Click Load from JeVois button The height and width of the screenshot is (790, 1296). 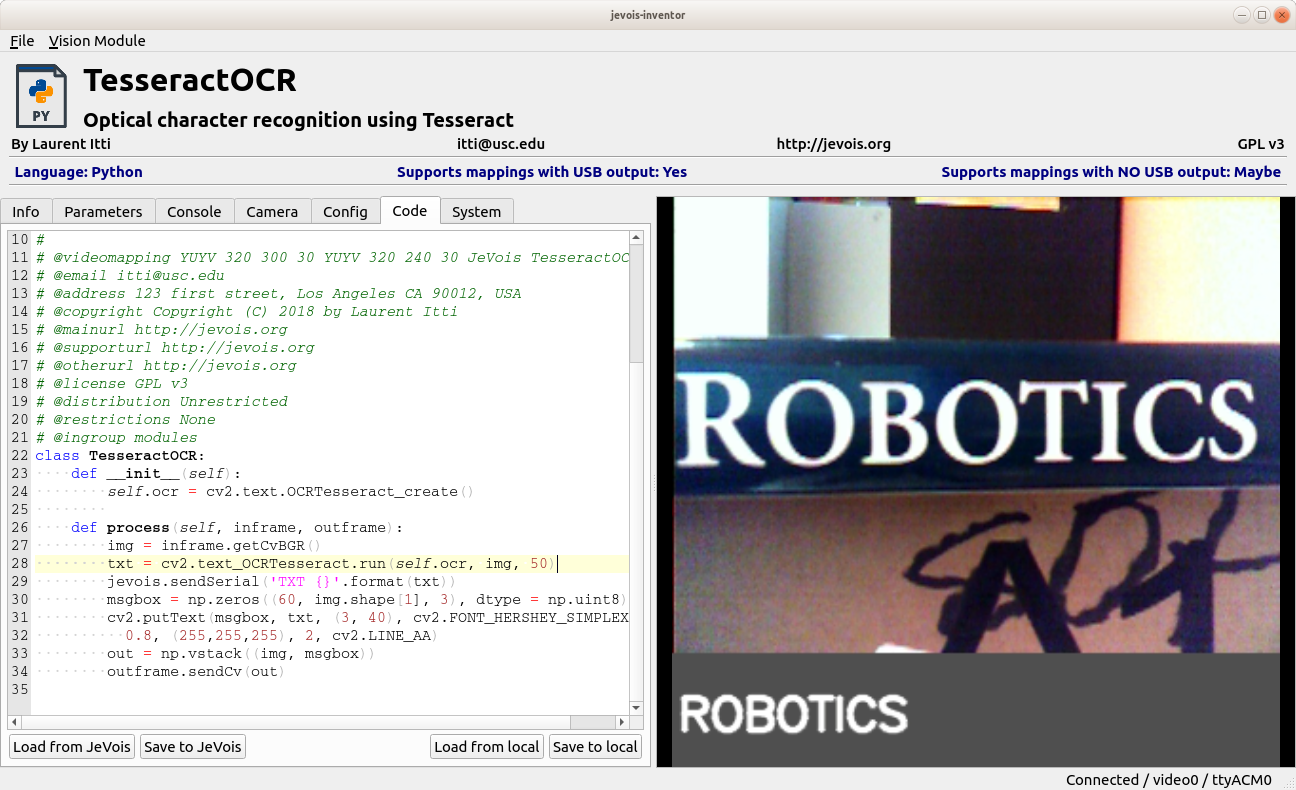click(72, 746)
